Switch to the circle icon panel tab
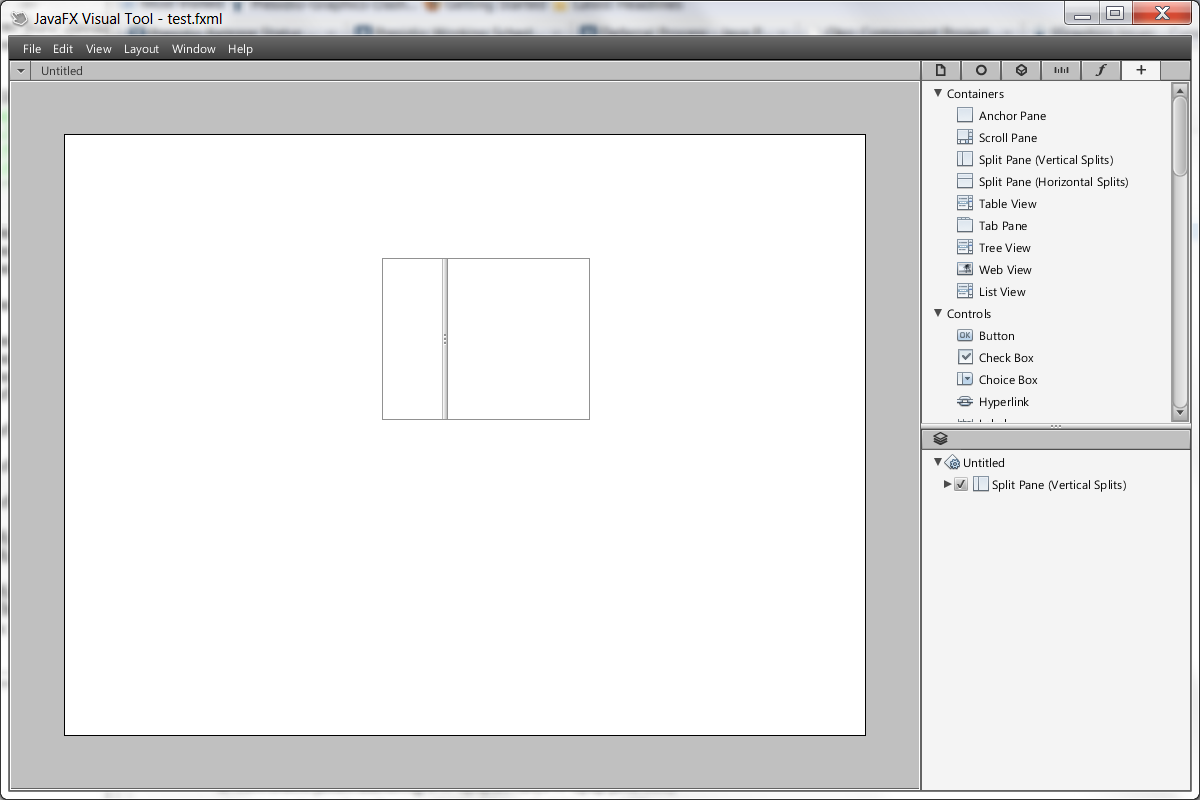 981,70
